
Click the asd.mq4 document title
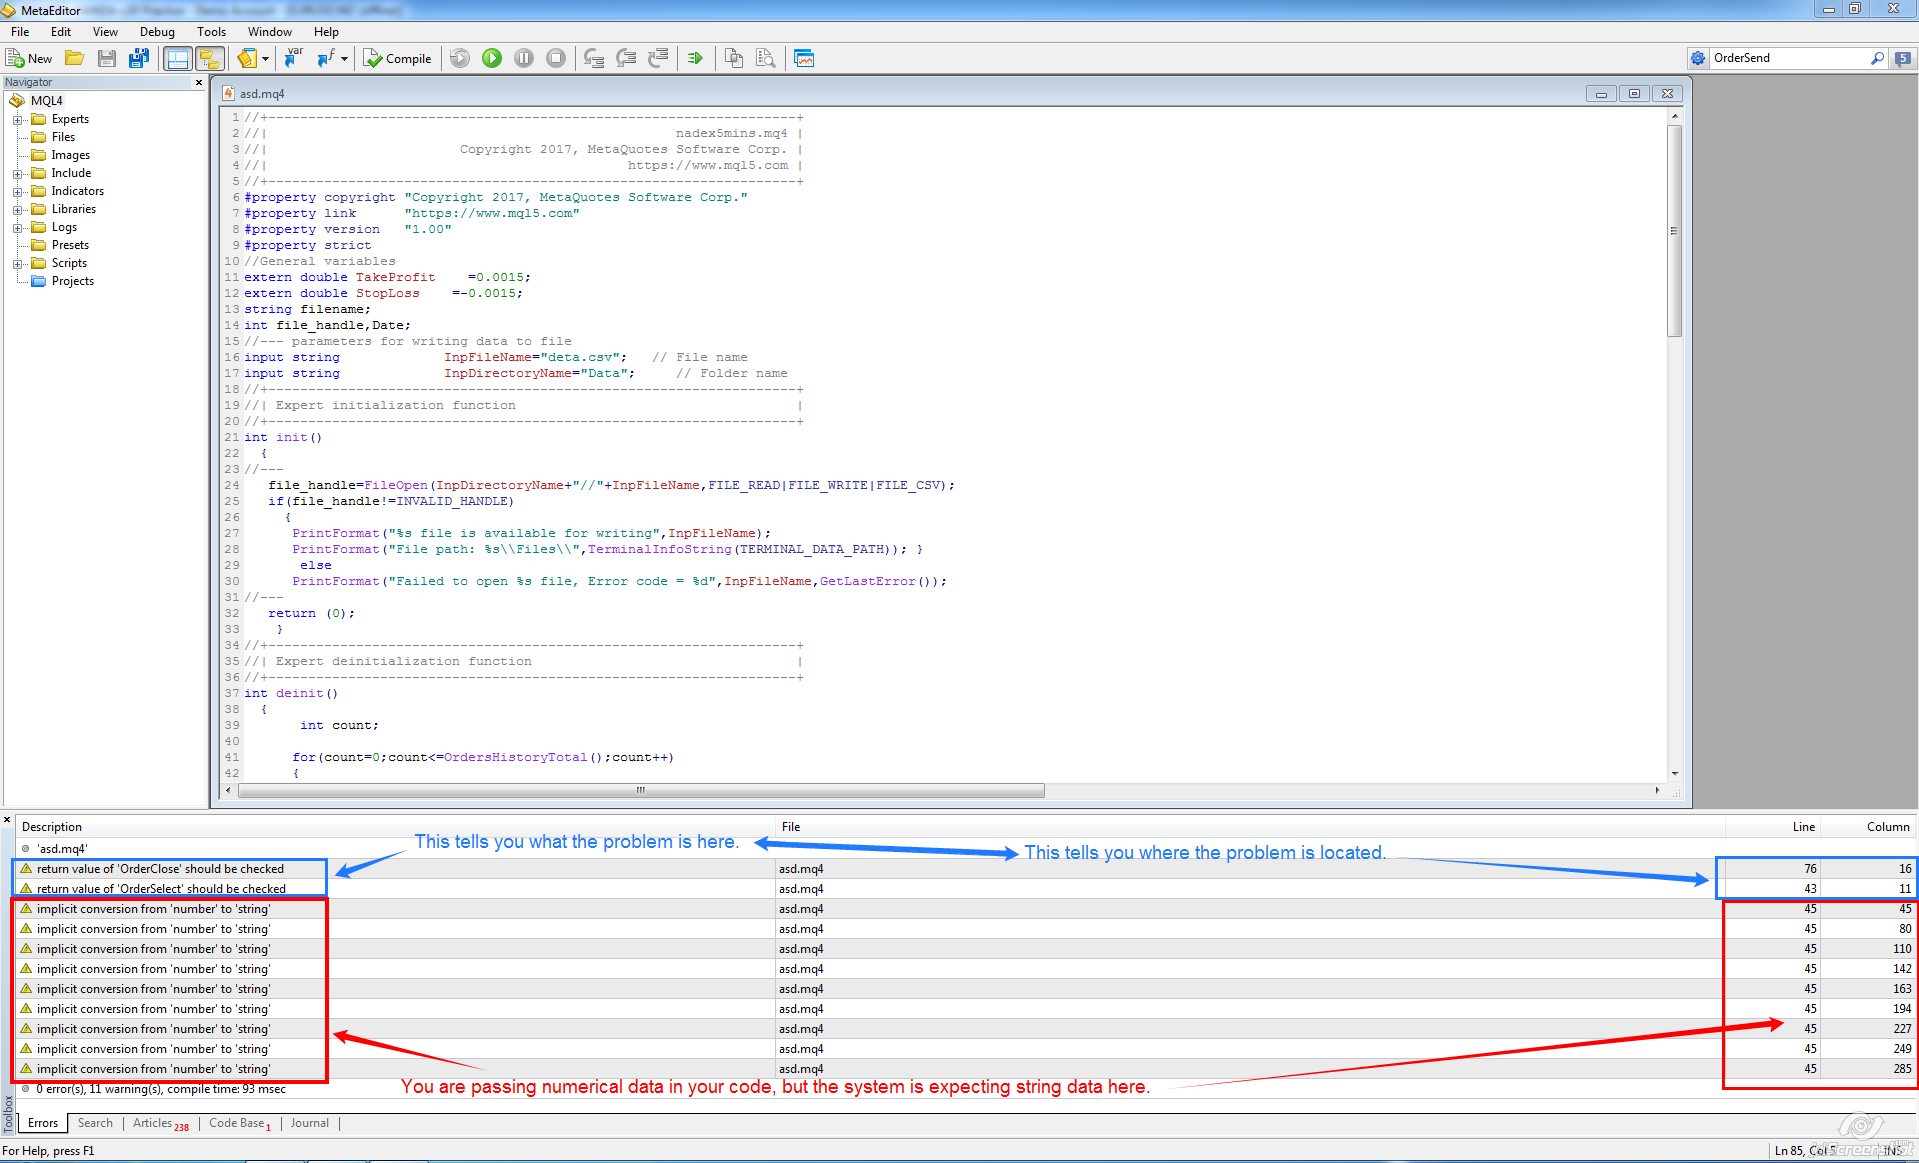tap(262, 93)
